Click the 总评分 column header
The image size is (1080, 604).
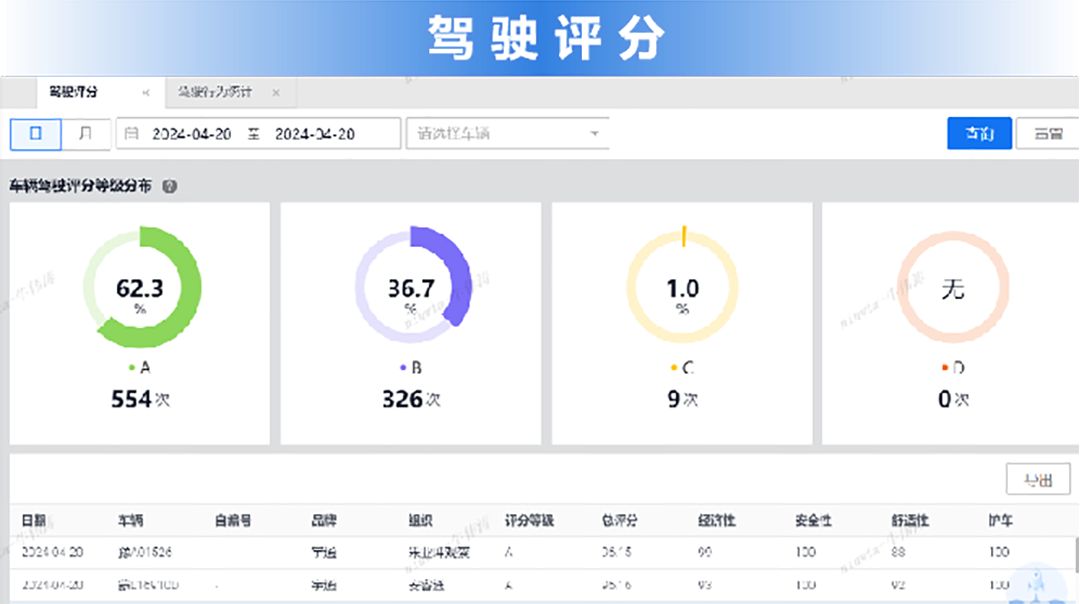coord(619,521)
